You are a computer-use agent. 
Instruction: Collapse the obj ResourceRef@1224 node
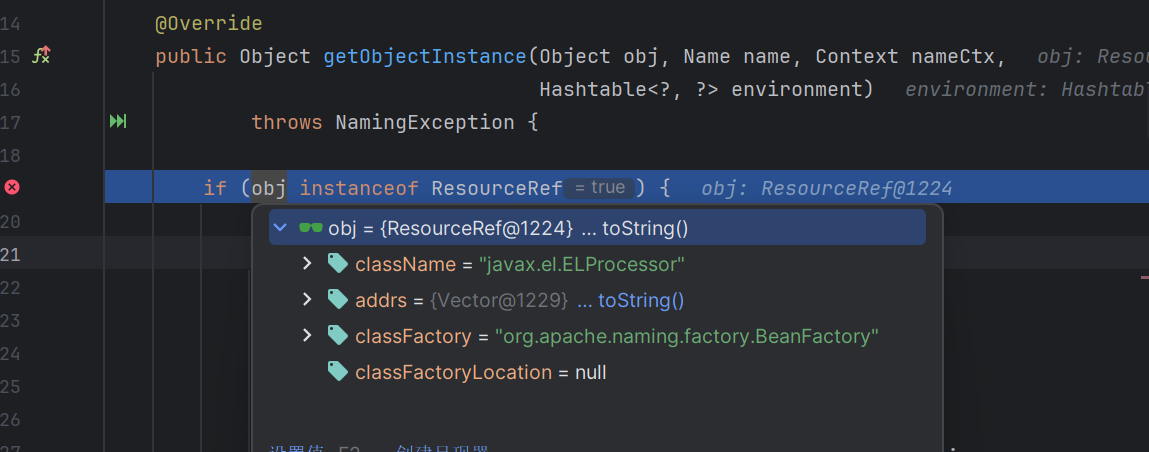(x=281, y=228)
